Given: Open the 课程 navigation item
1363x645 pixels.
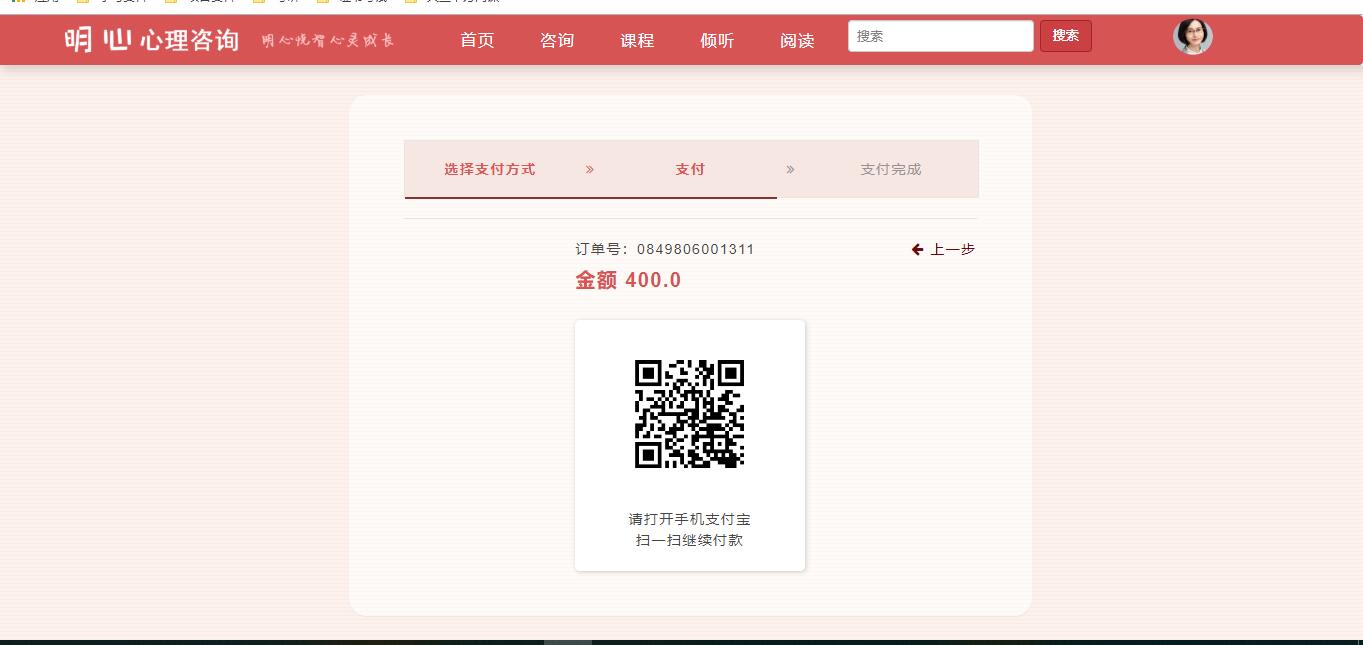Looking at the screenshot, I should [x=637, y=40].
